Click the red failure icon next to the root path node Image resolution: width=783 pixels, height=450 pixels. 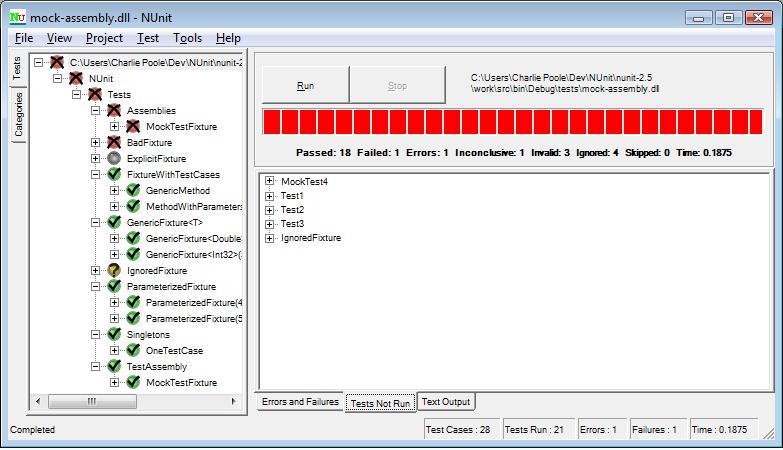(x=57, y=62)
